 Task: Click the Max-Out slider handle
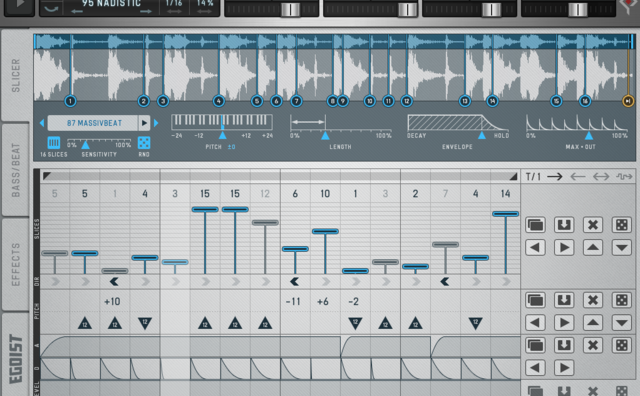tap(589, 136)
